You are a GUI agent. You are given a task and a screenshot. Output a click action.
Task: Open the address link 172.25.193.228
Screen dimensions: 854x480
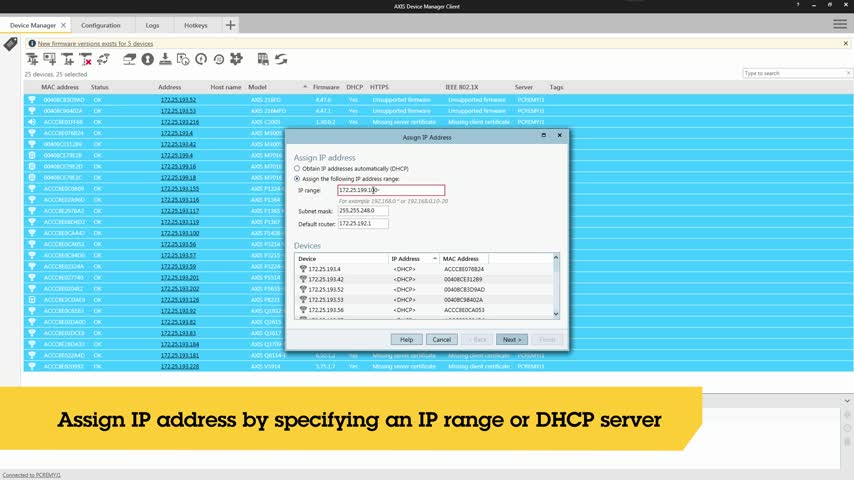click(x=180, y=367)
